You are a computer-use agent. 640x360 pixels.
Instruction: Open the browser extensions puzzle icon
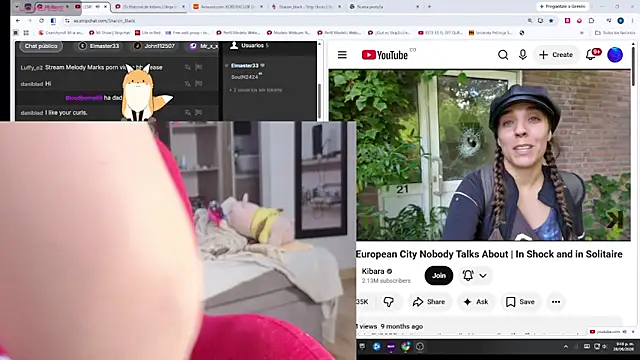click(591, 20)
